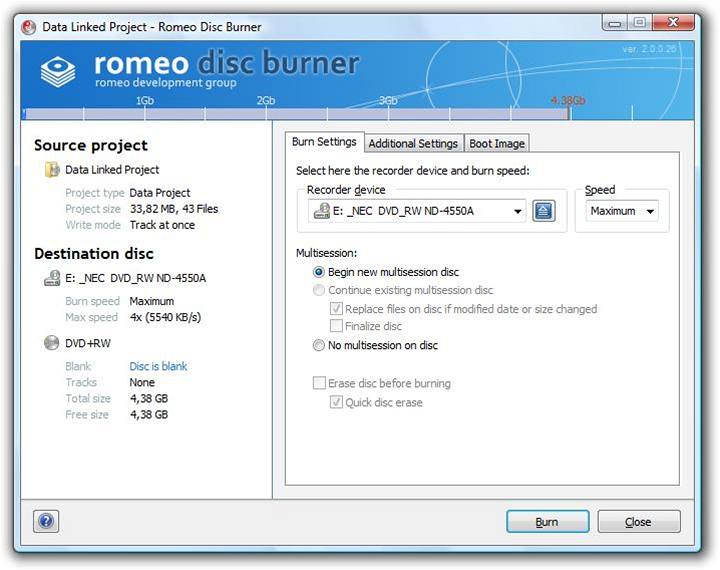Click the eject tray icon beside recorder device
The height and width of the screenshot is (570, 720).
coord(544,211)
